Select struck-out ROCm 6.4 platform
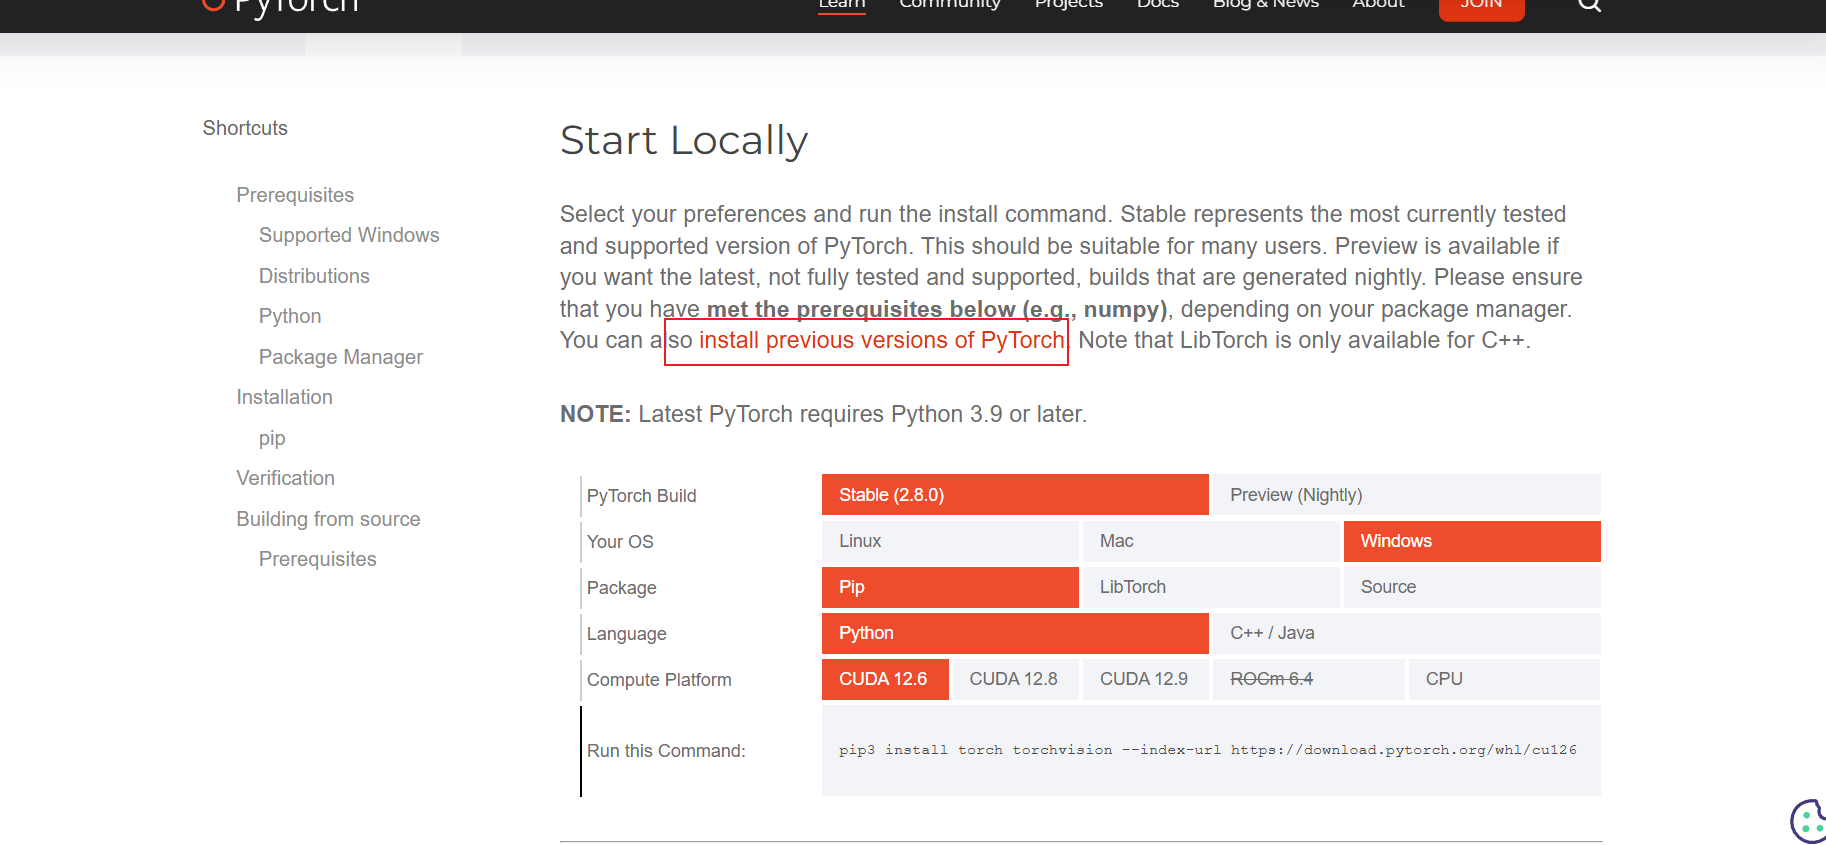The width and height of the screenshot is (1826, 845). [x=1309, y=679]
